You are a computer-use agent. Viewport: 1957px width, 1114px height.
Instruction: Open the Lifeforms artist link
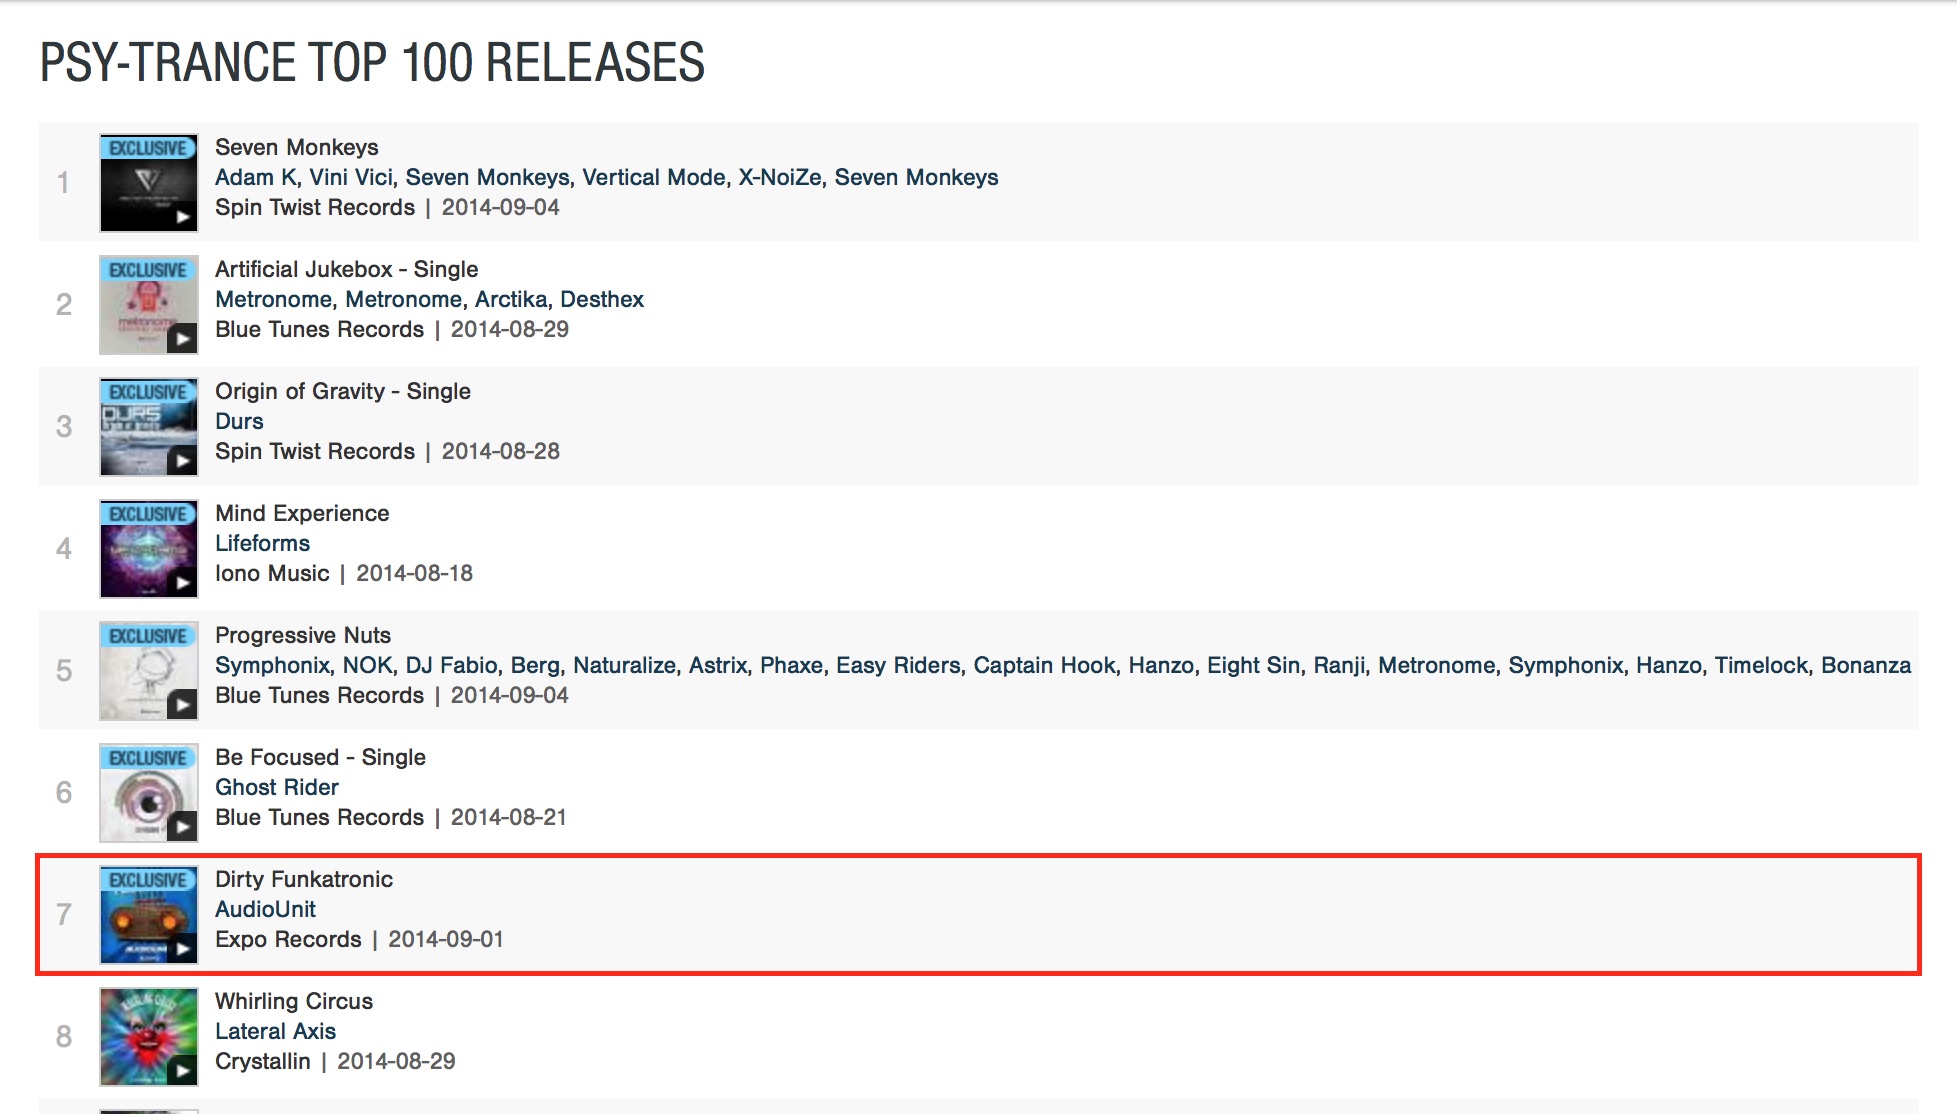pyautogui.click(x=262, y=543)
